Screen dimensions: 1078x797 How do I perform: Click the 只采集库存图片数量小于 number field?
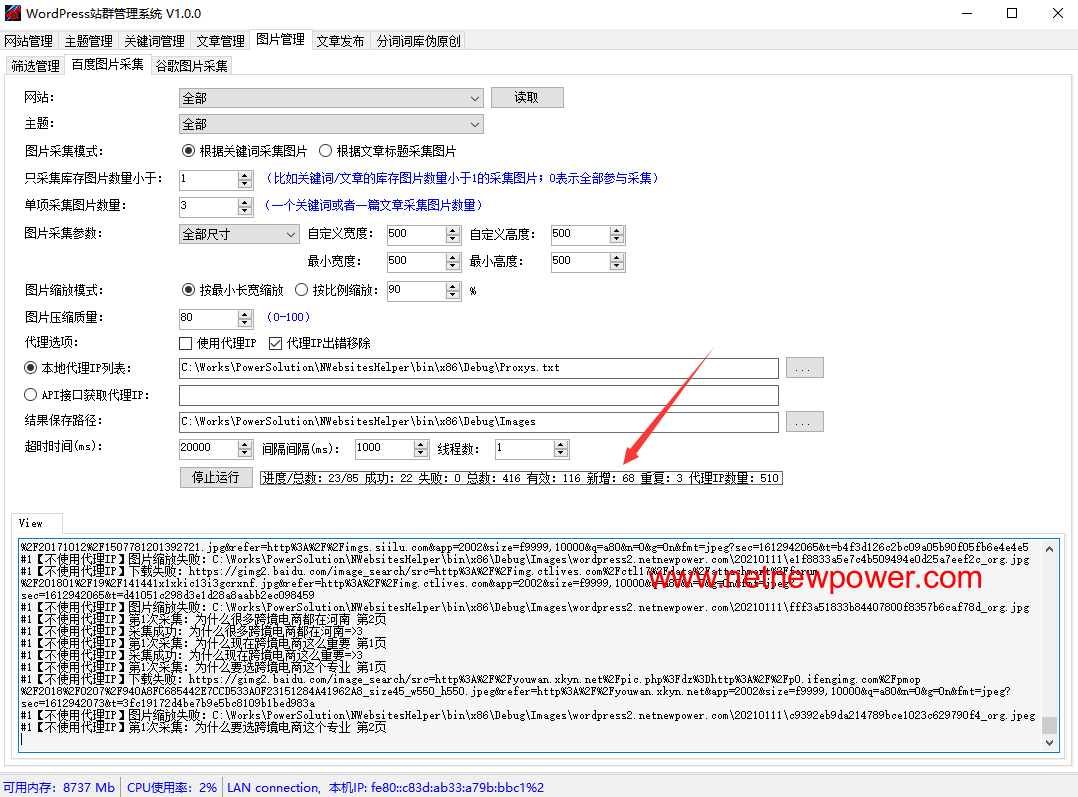coord(208,179)
